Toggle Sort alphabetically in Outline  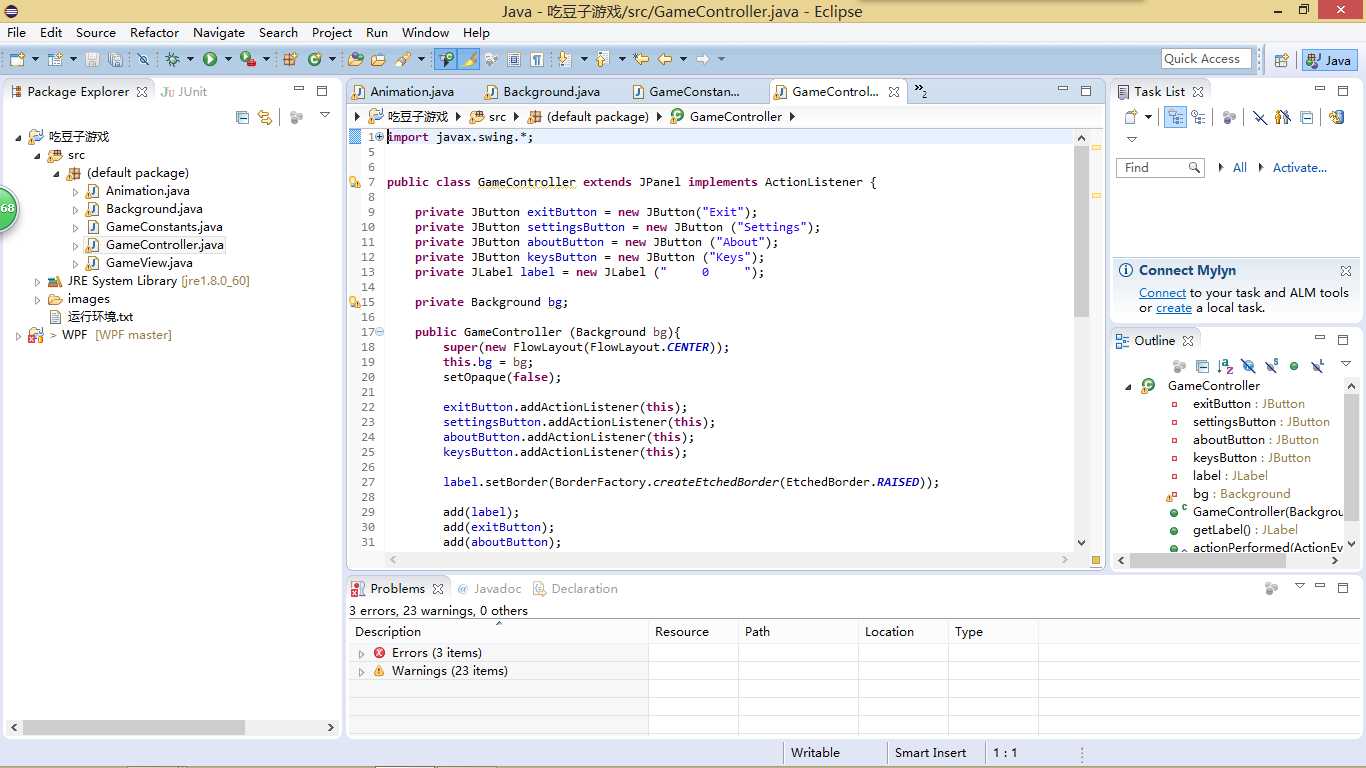click(1225, 366)
